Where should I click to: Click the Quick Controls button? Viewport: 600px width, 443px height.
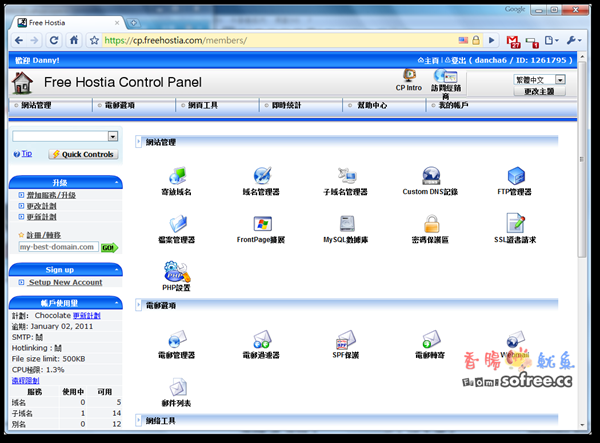point(83,154)
